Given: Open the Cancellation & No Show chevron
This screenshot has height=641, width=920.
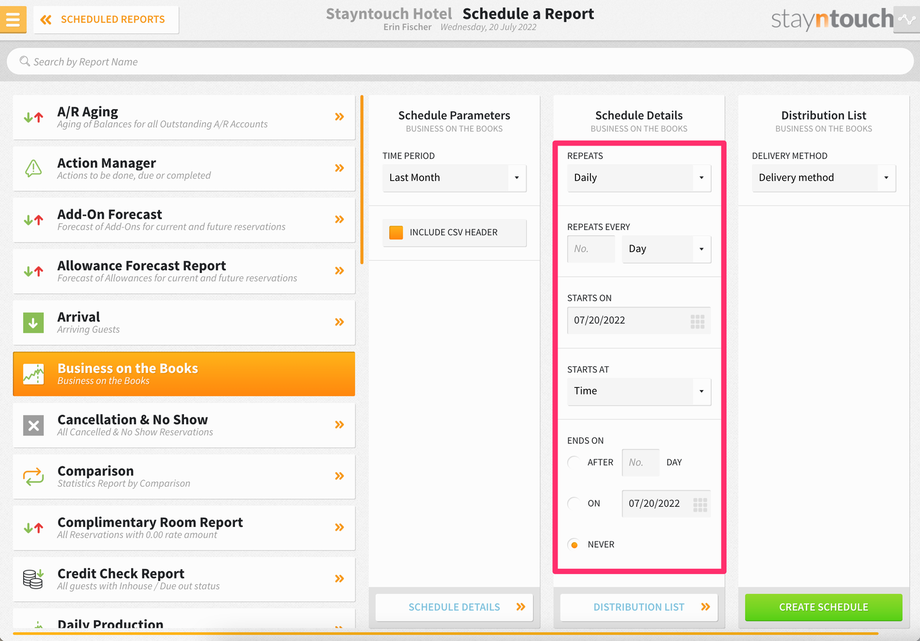Looking at the screenshot, I should click(x=339, y=425).
